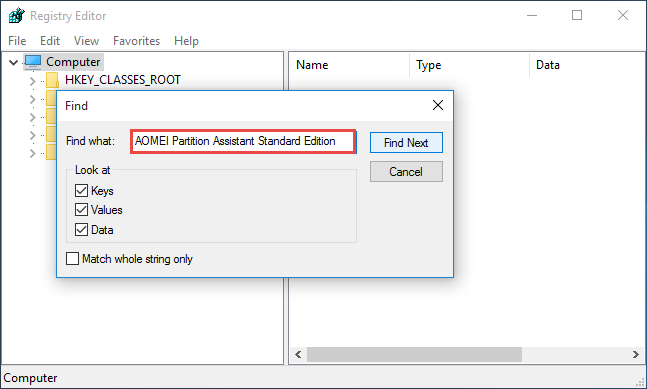Click the HKEY_CLASSES_ROOT folder icon

point(52,80)
